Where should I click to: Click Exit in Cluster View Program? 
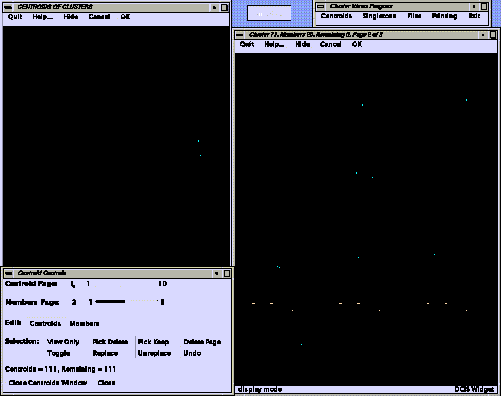coord(474,16)
